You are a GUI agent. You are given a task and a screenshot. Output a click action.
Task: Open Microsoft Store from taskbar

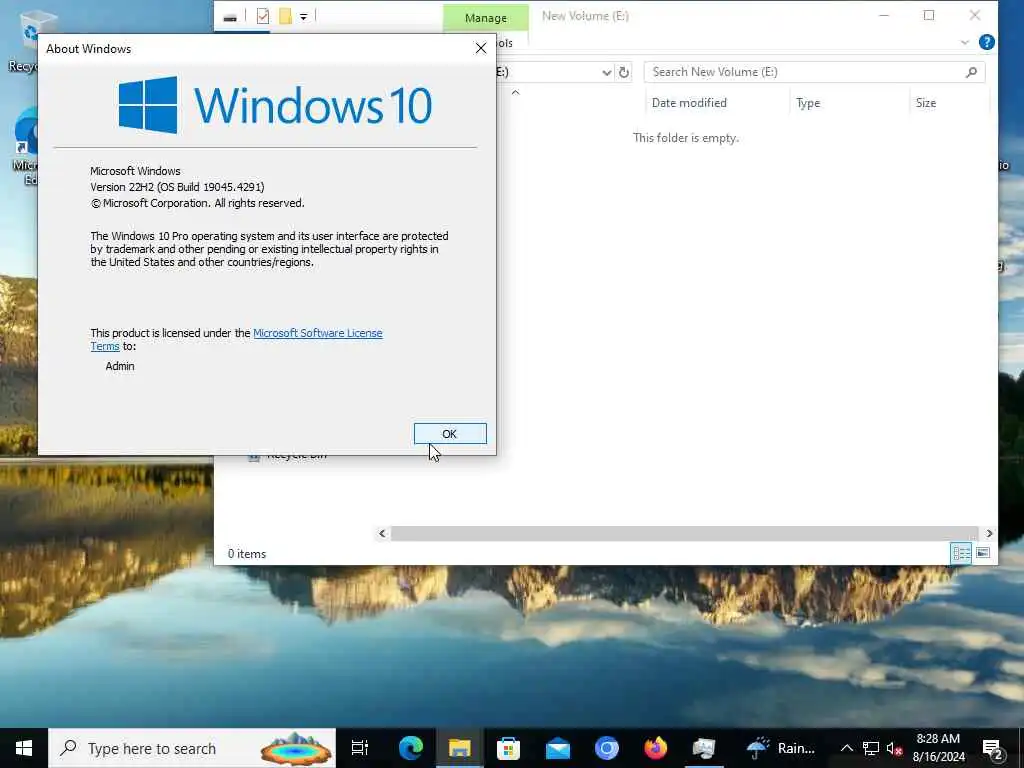coord(508,748)
